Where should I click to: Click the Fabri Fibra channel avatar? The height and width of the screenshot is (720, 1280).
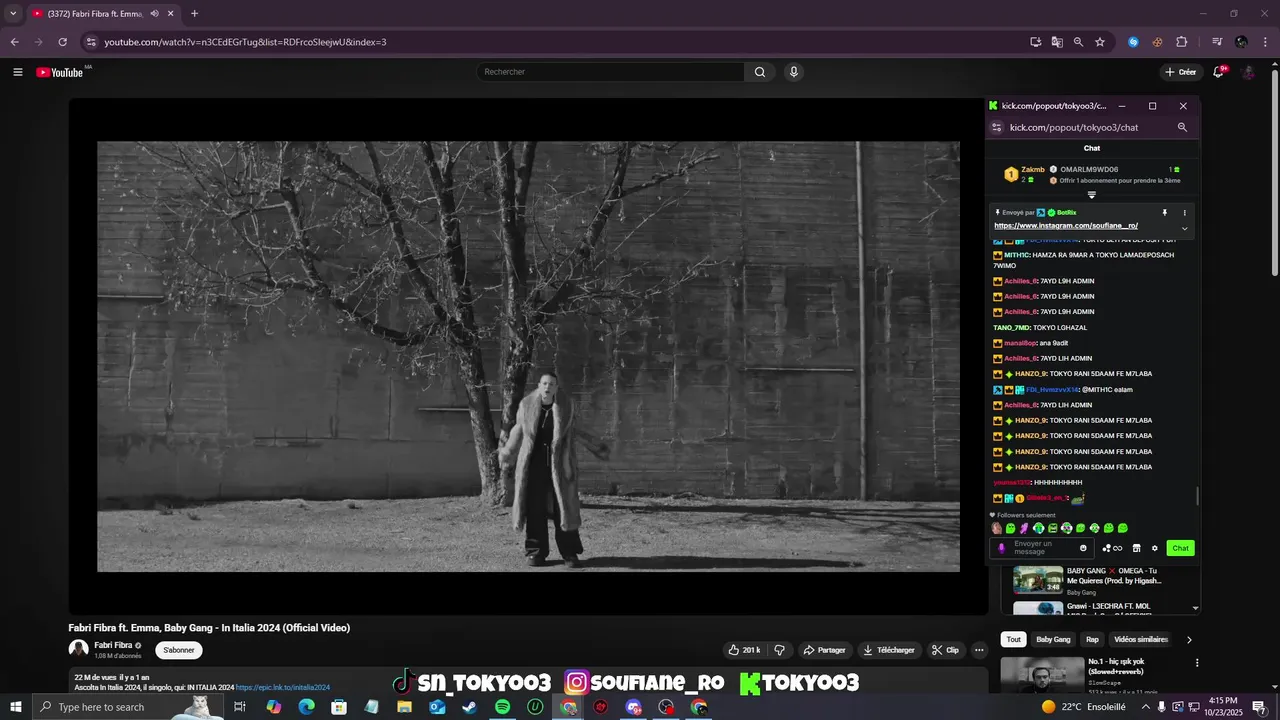click(78, 649)
